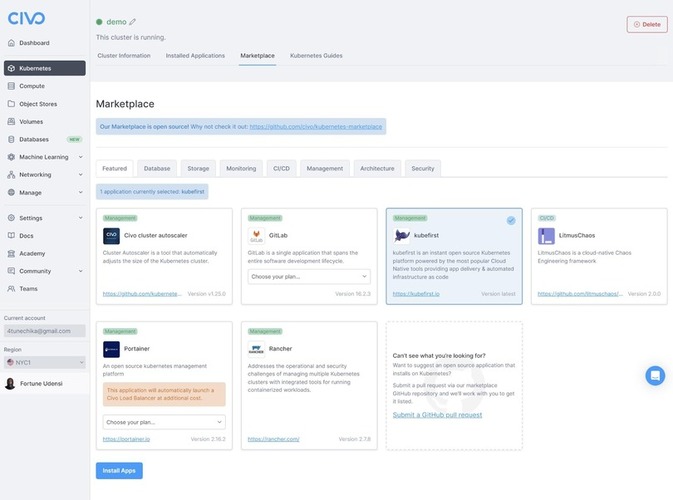Click the Install Apps button
The image size is (673, 500).
coord(119,471)
